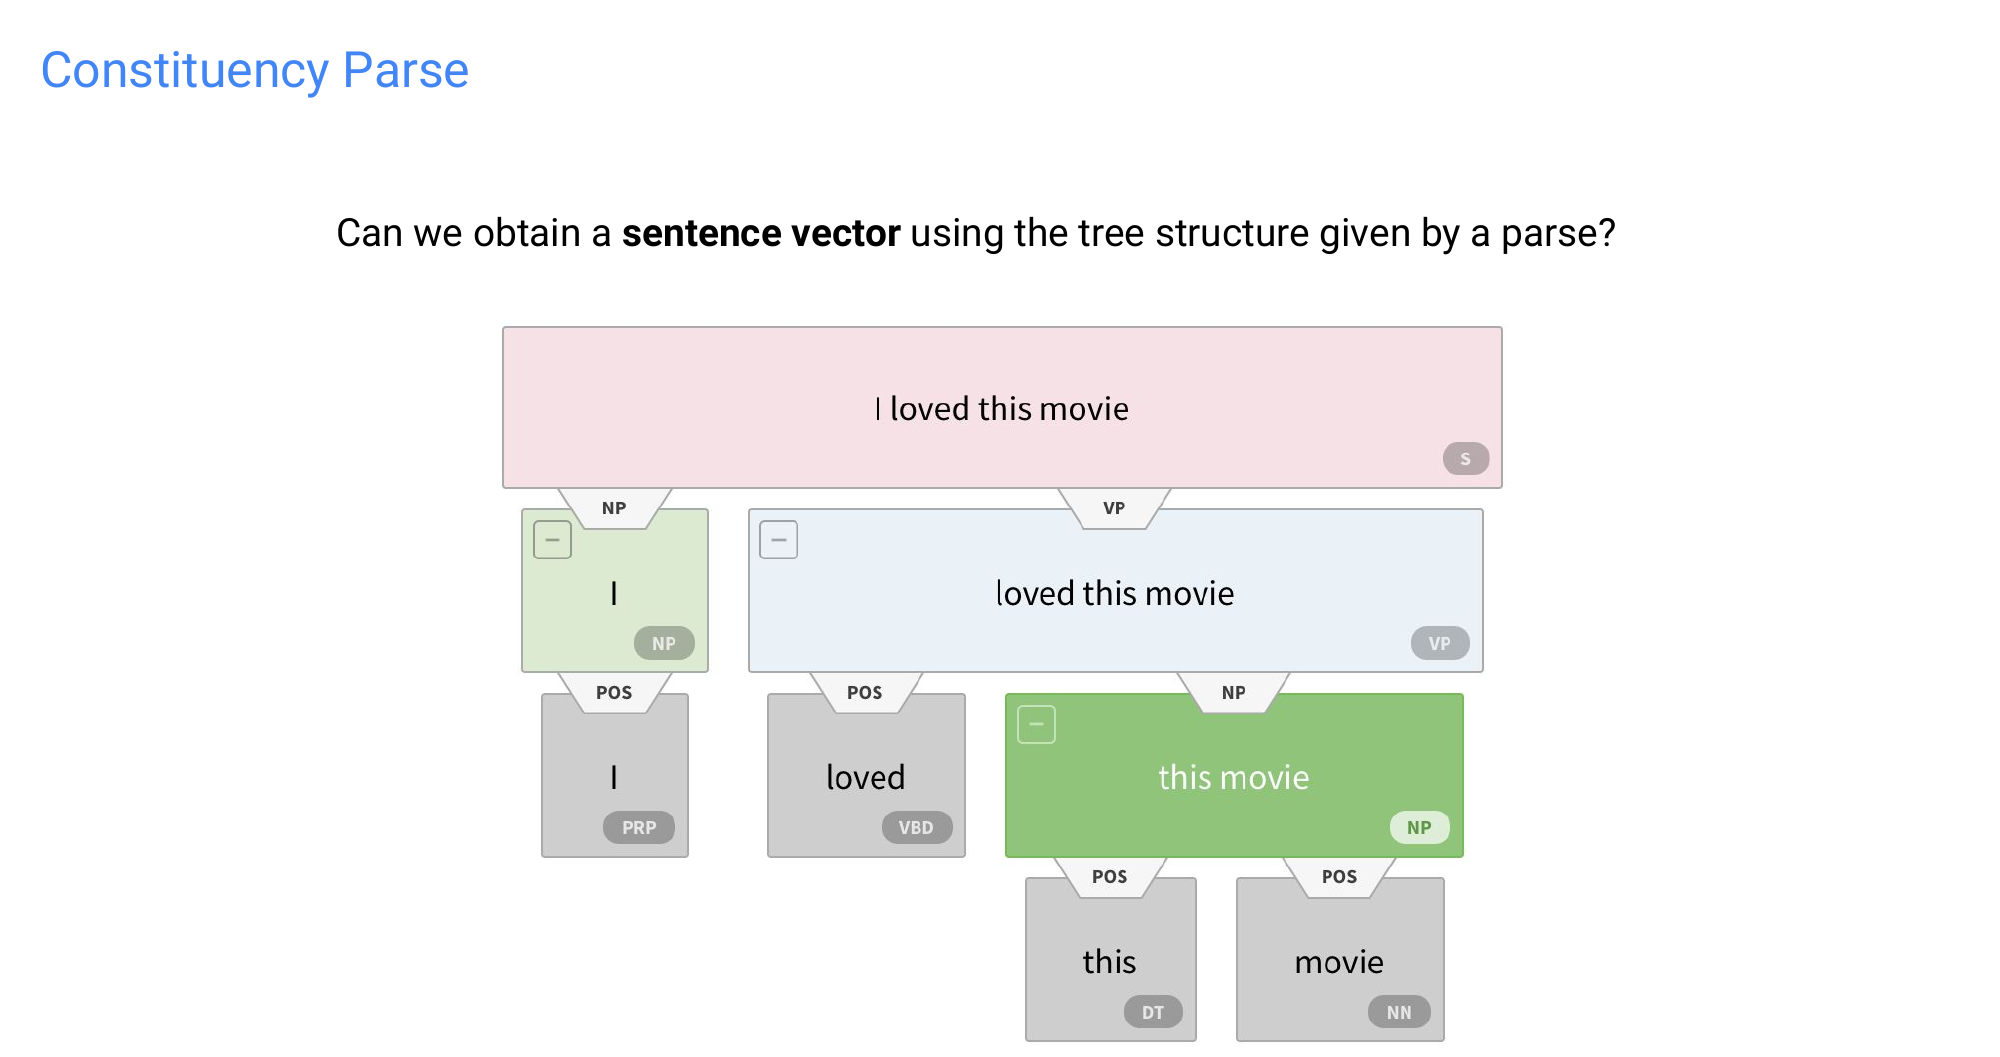2000x1057 pixels.
Task: Click the POS connector above 'loved'
Action: 864,692
